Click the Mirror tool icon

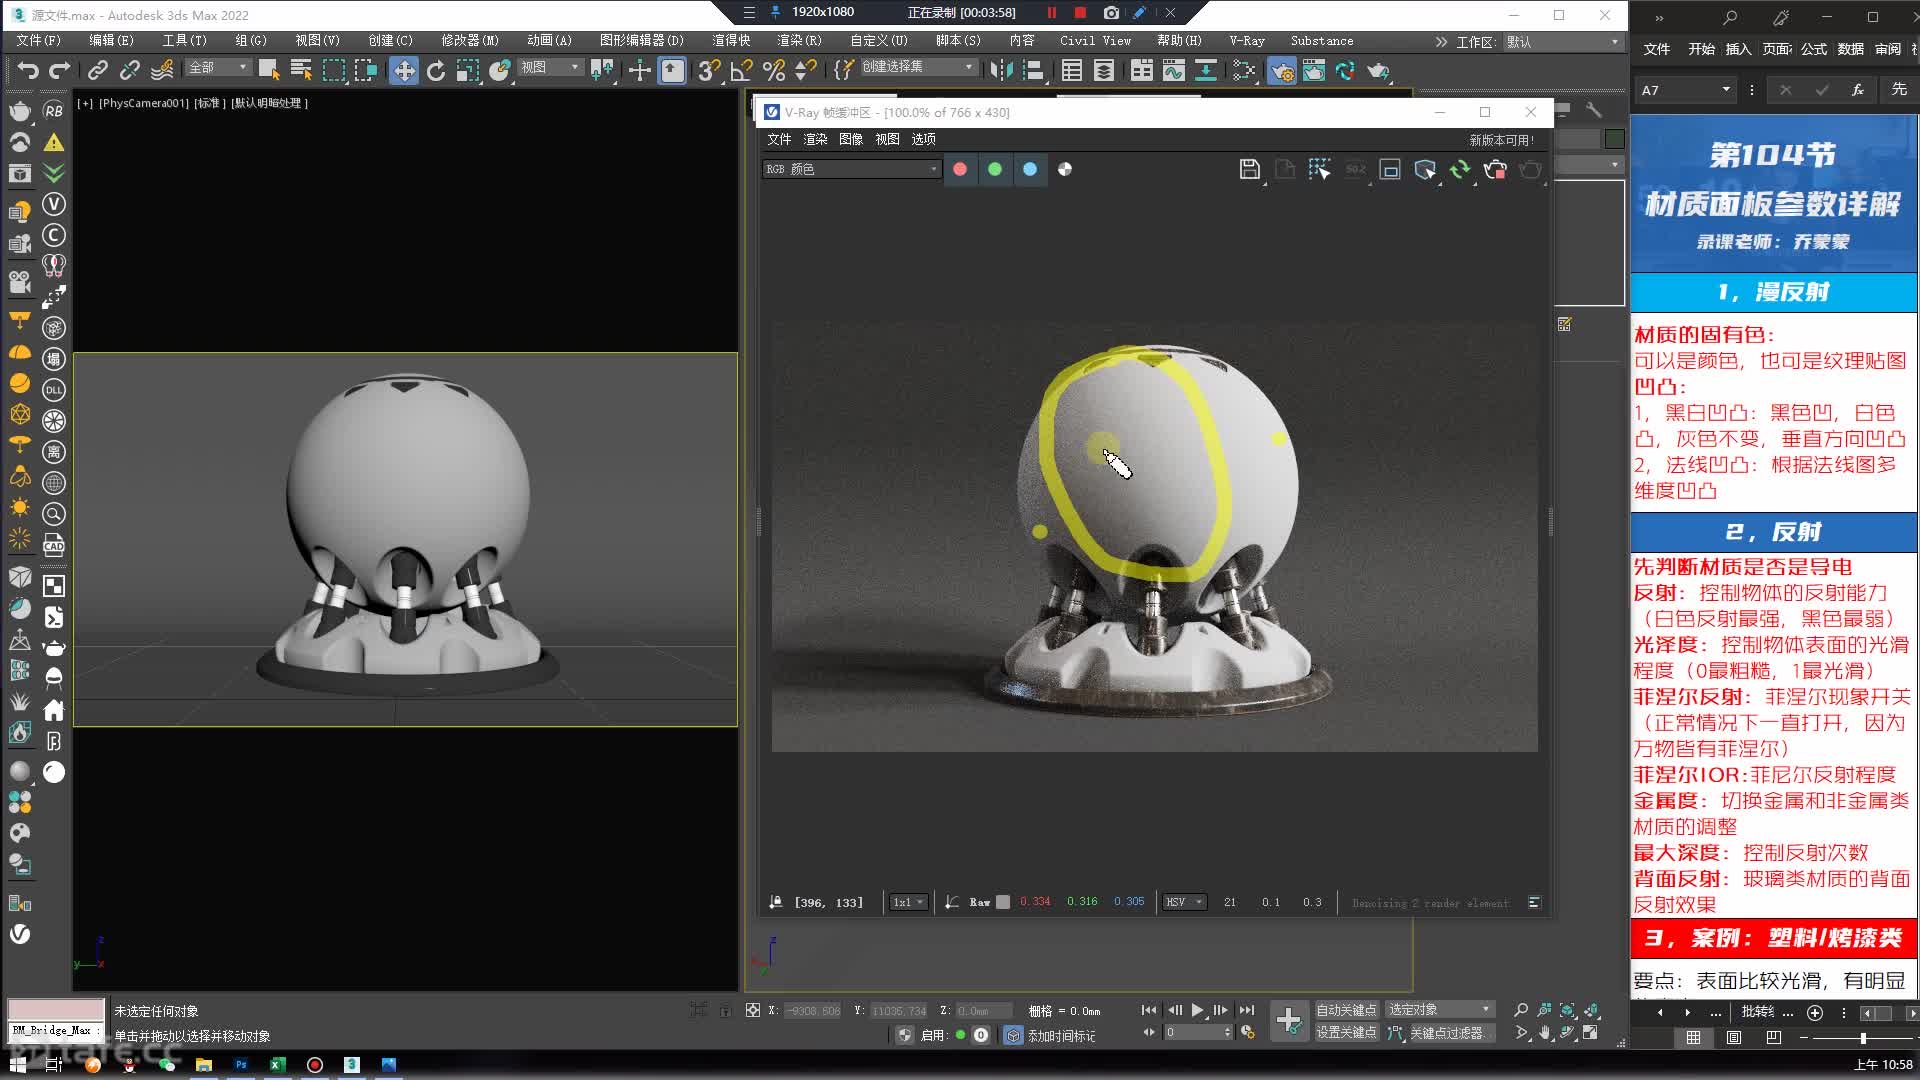(1001, 70)
